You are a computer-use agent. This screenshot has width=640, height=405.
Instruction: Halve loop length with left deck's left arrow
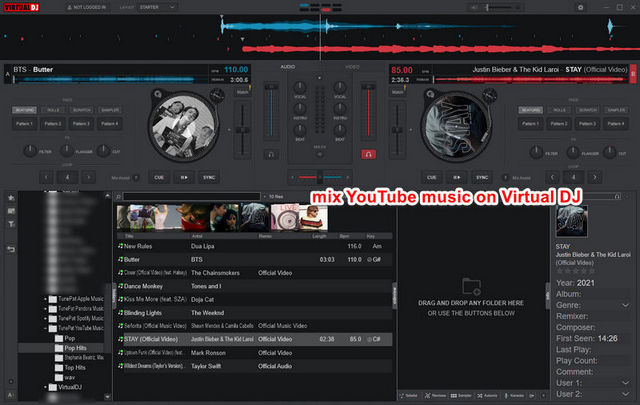tap(46, 177)
